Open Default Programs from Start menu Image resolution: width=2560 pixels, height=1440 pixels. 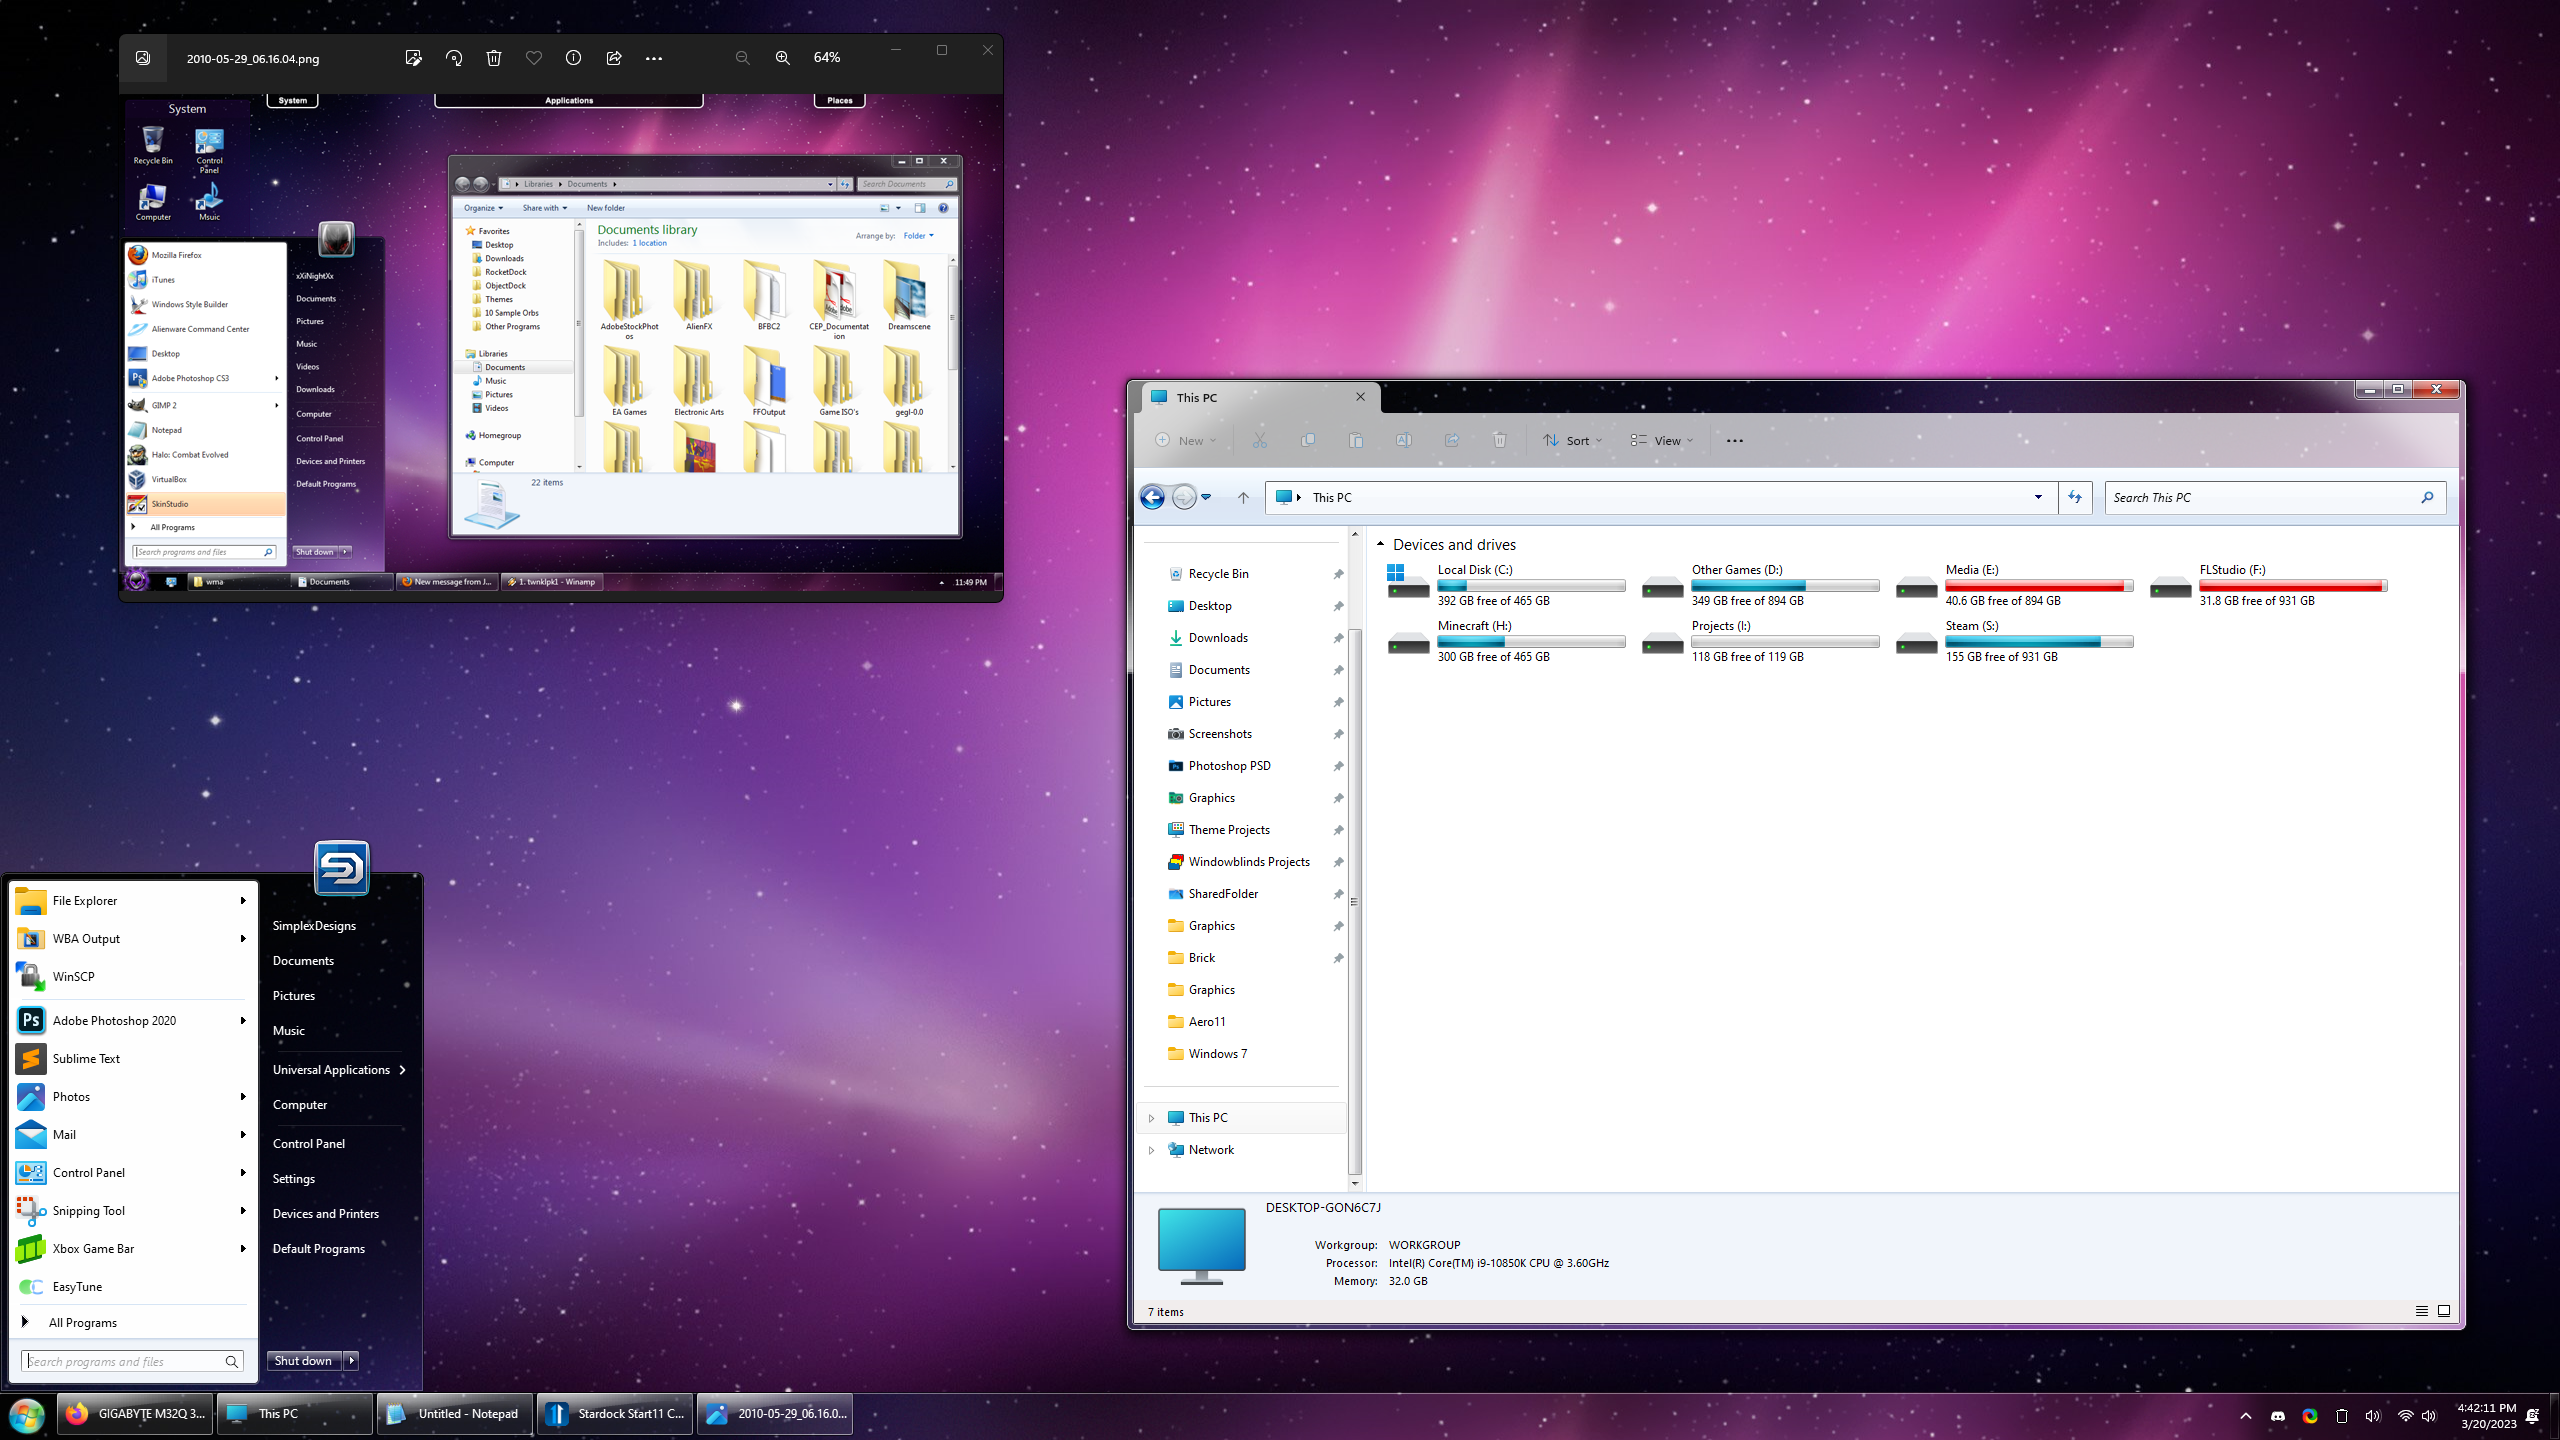(318, 1248)
